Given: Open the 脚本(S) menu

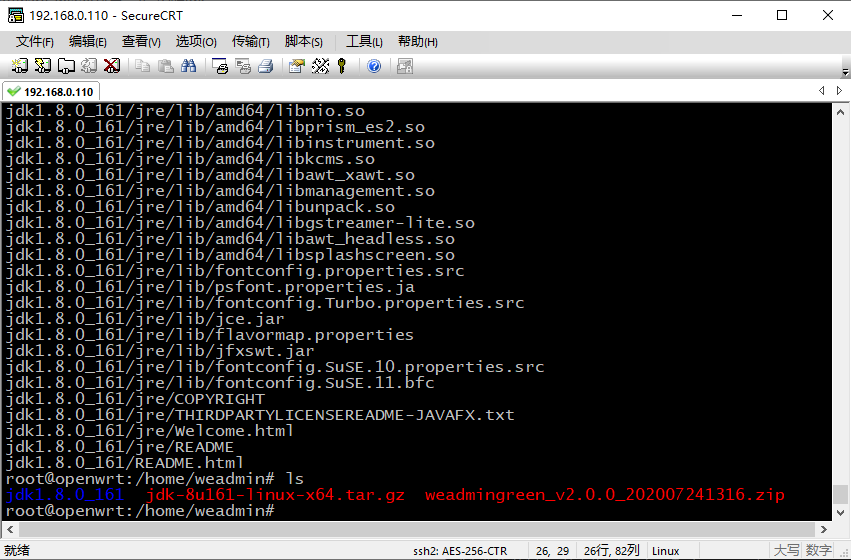Looking at the screenshot, I should click(x=303, y=41).
